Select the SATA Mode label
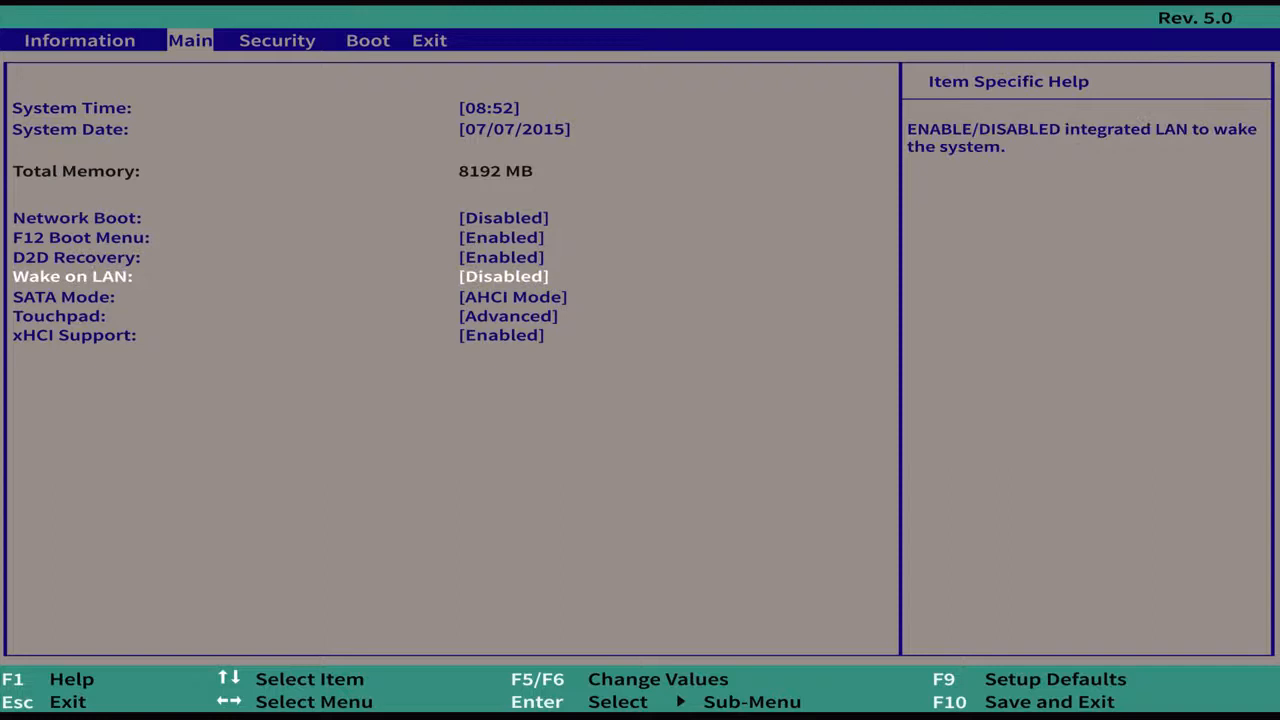This screenshot has width=1280, height=720. click(x=64, y=297)
